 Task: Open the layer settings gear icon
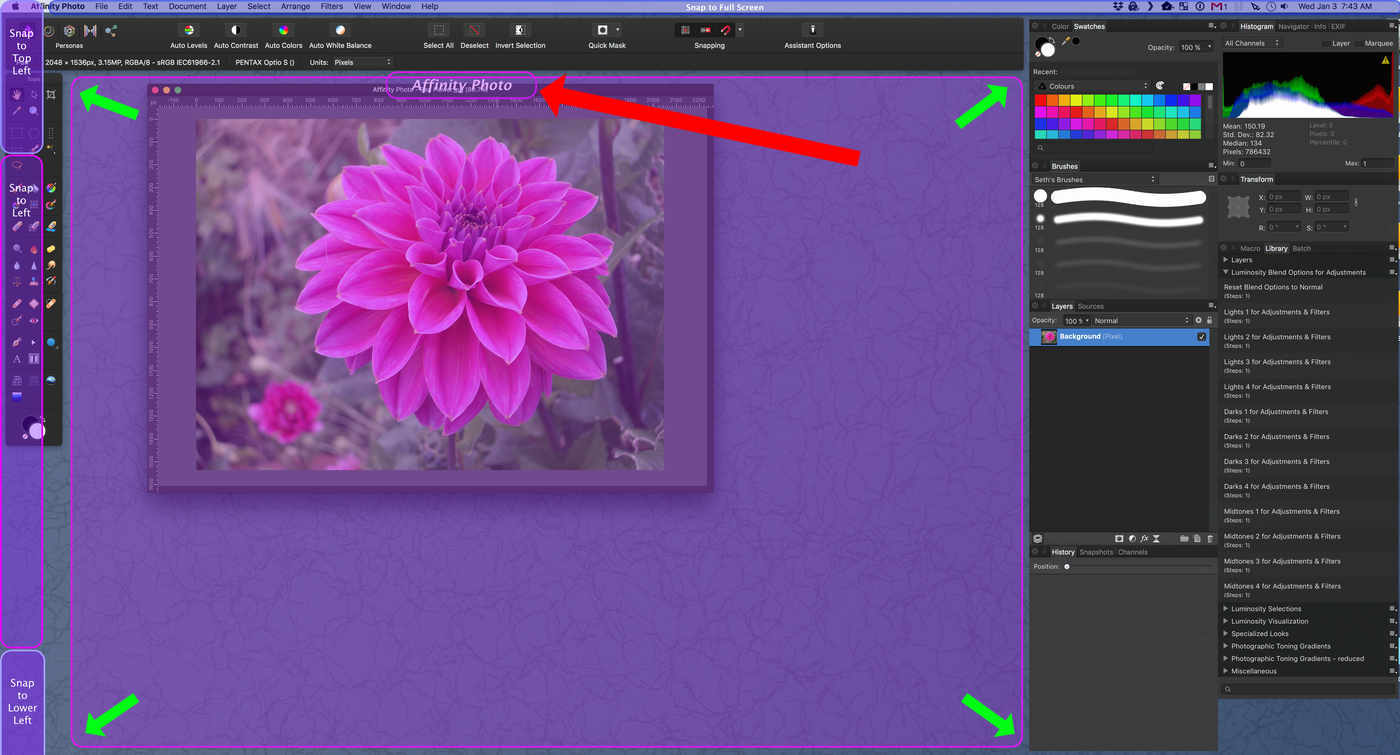[1199, 320]
